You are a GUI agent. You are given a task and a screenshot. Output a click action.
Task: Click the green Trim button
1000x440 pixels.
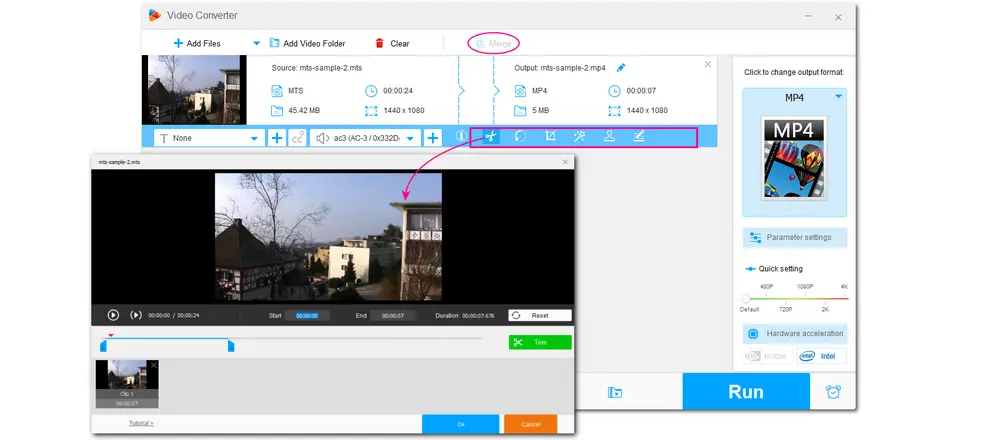[x=539, y=342]
